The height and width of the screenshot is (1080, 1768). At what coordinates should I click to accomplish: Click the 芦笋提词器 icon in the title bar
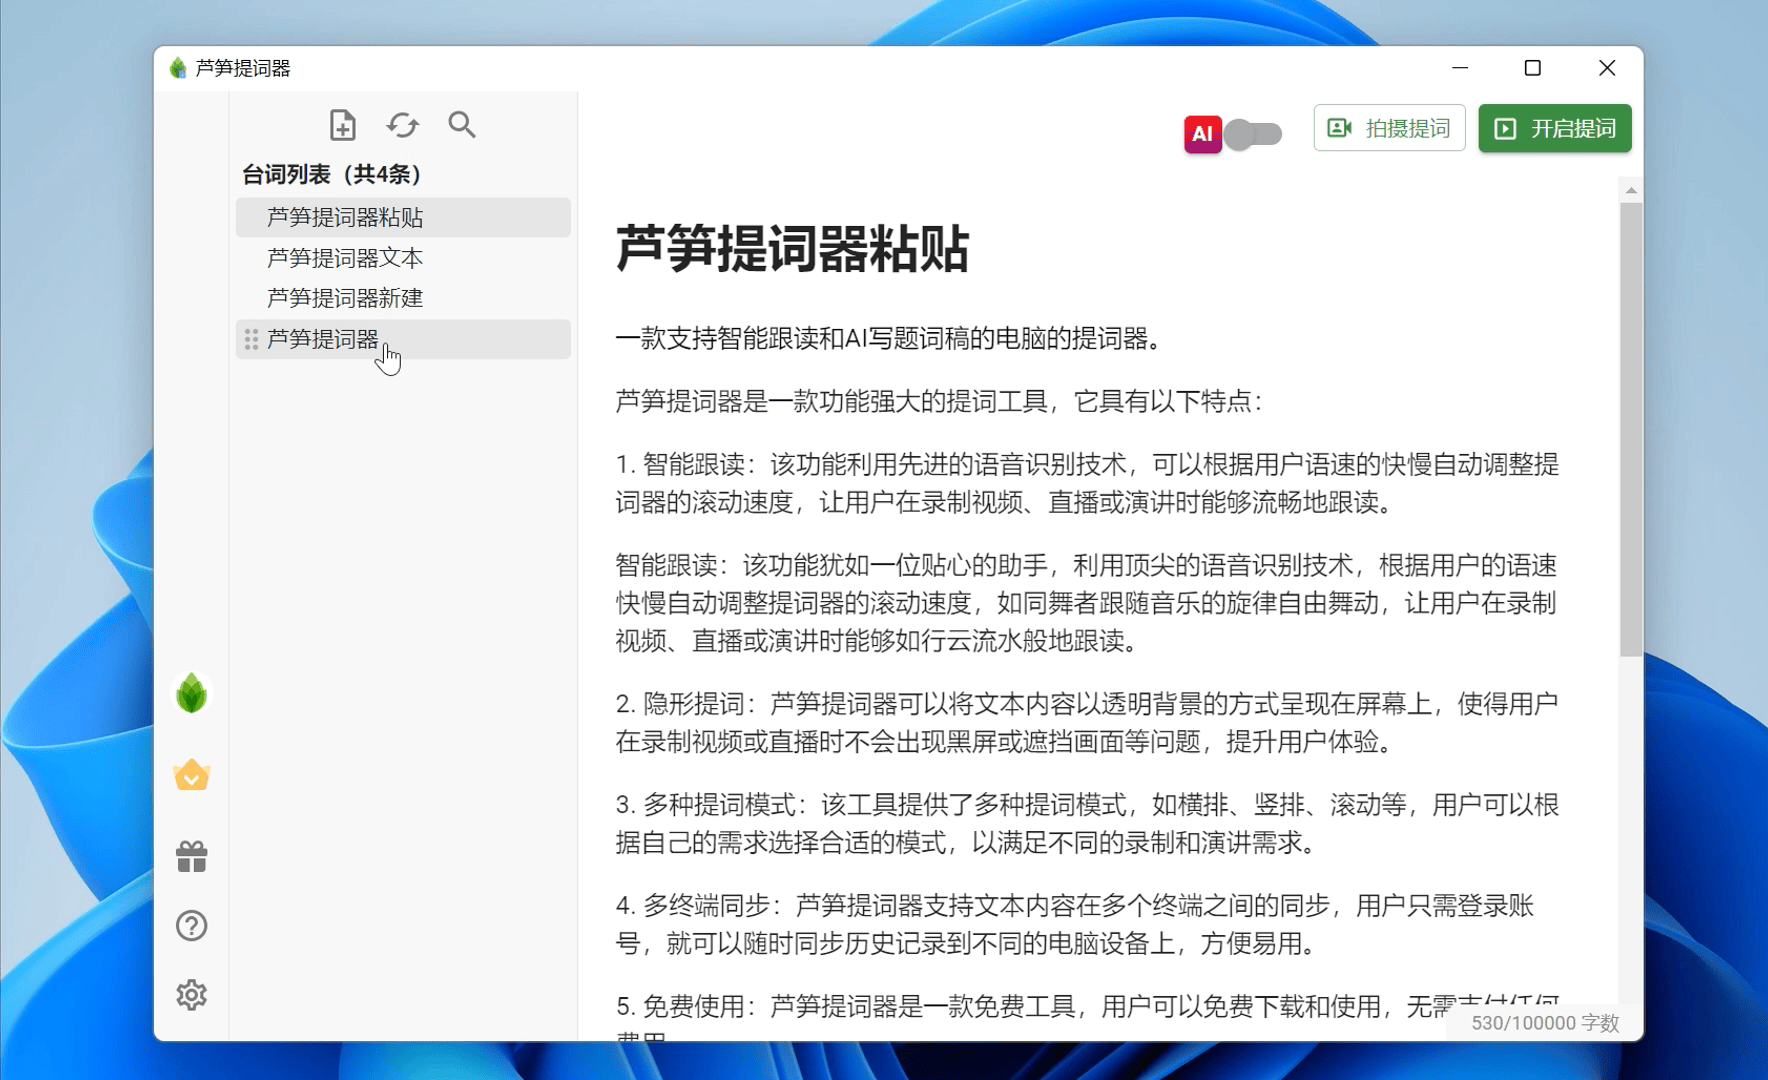click(x=177, y=67)
